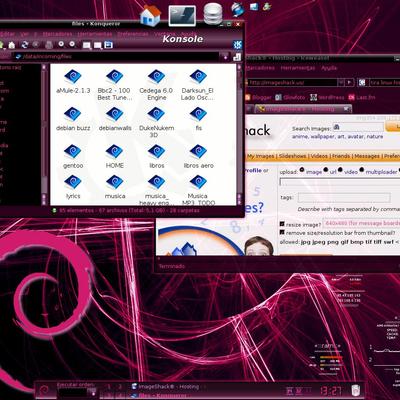Reload the folder in Konqueror toolbar
The width and height of the screenshot is (400, 400).
coord(25,45)
